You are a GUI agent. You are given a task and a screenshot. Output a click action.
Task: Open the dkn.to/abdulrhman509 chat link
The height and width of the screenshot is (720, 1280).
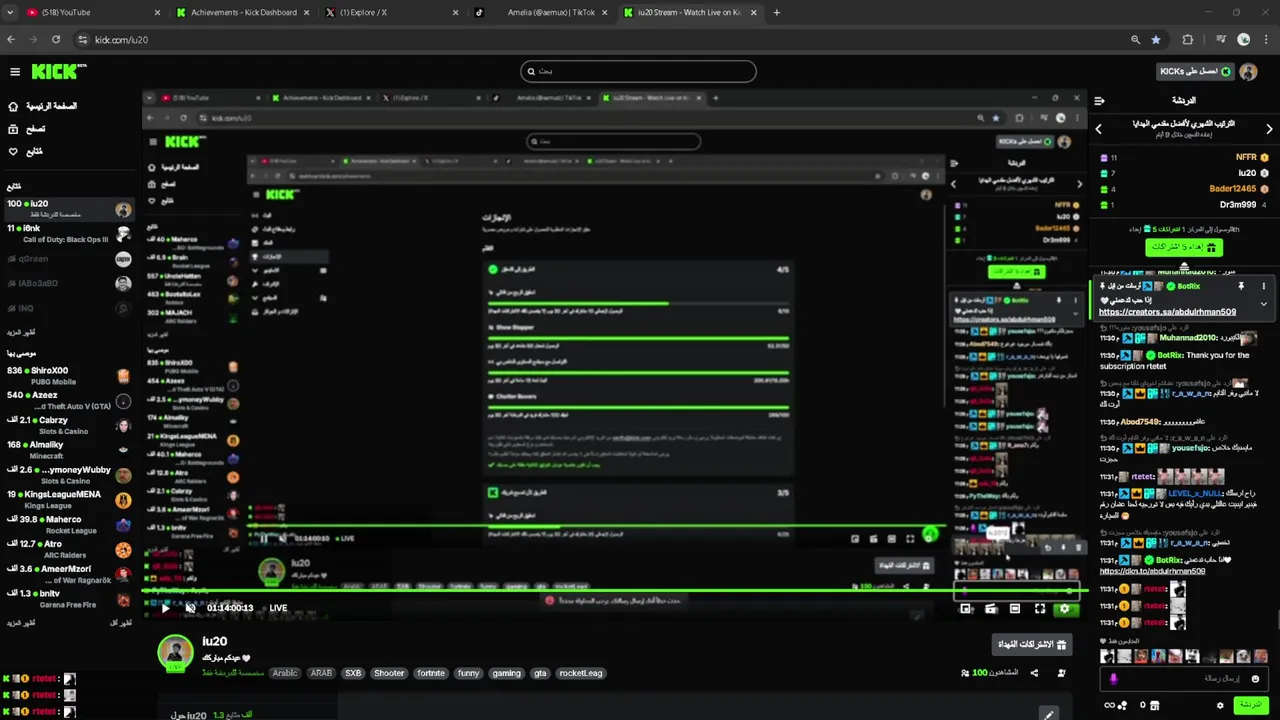pos(1152,571)
